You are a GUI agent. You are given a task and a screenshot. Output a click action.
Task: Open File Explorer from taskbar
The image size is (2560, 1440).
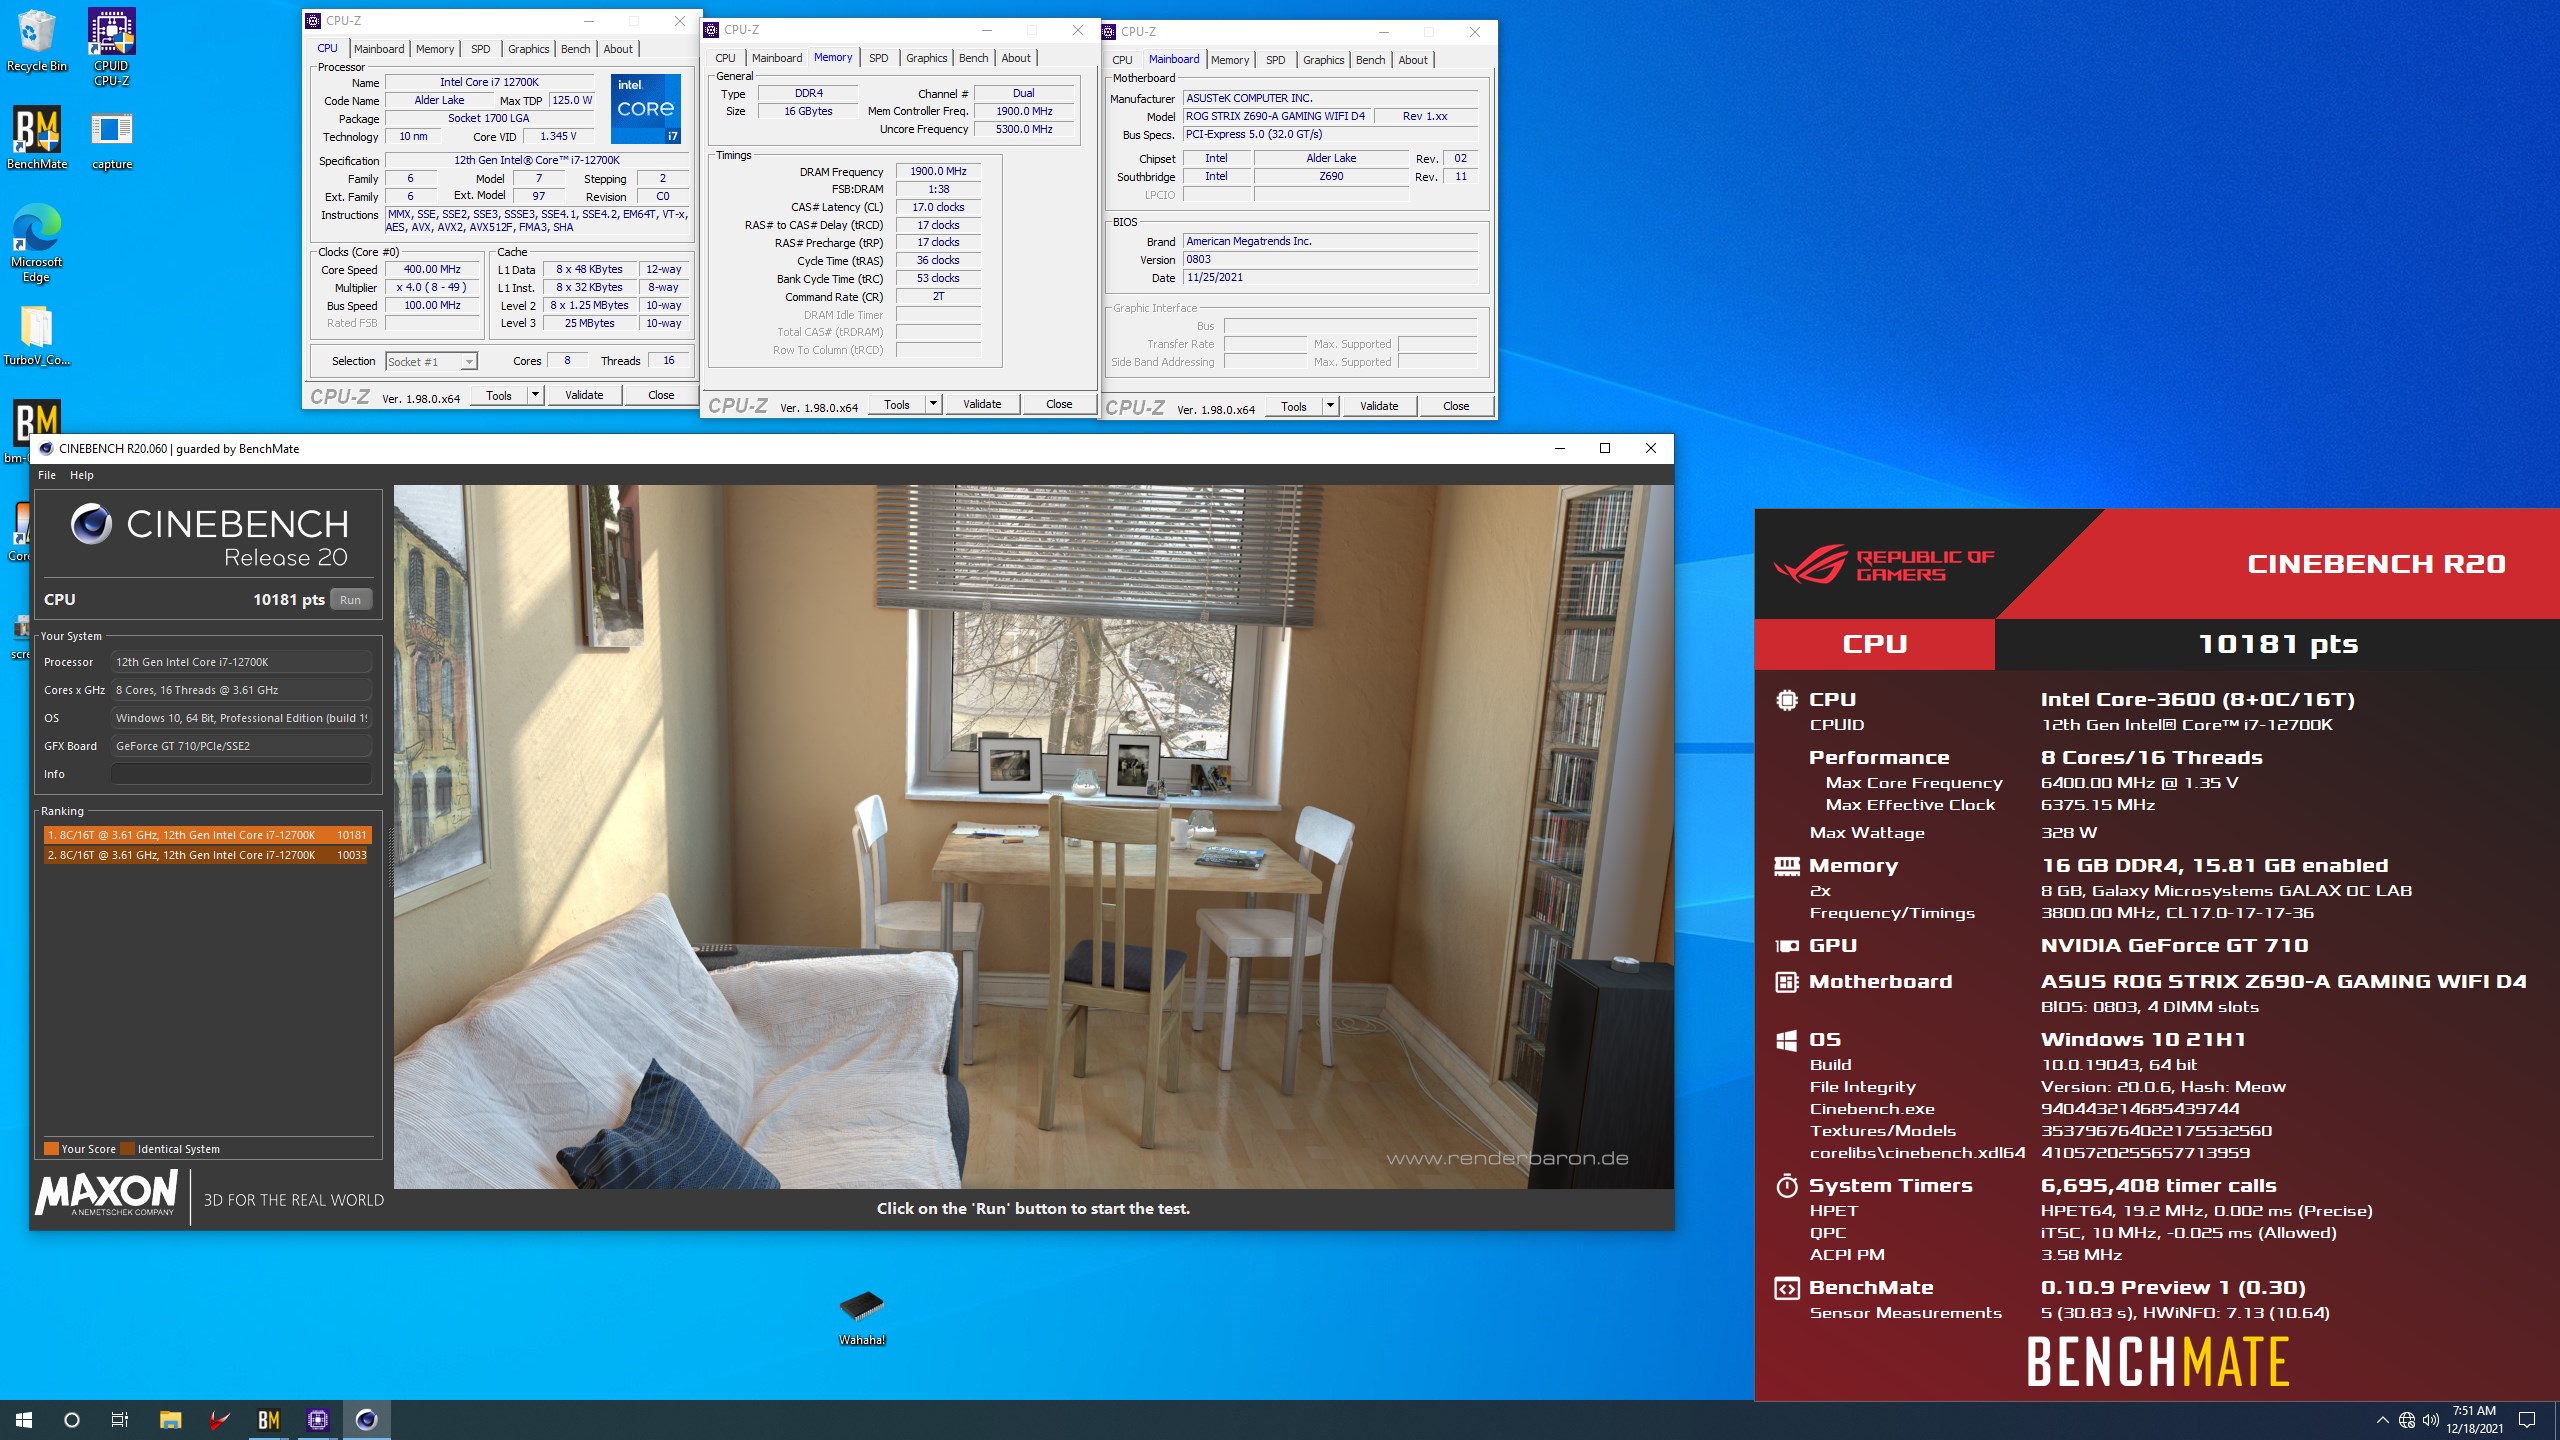tap(170, 1419)
